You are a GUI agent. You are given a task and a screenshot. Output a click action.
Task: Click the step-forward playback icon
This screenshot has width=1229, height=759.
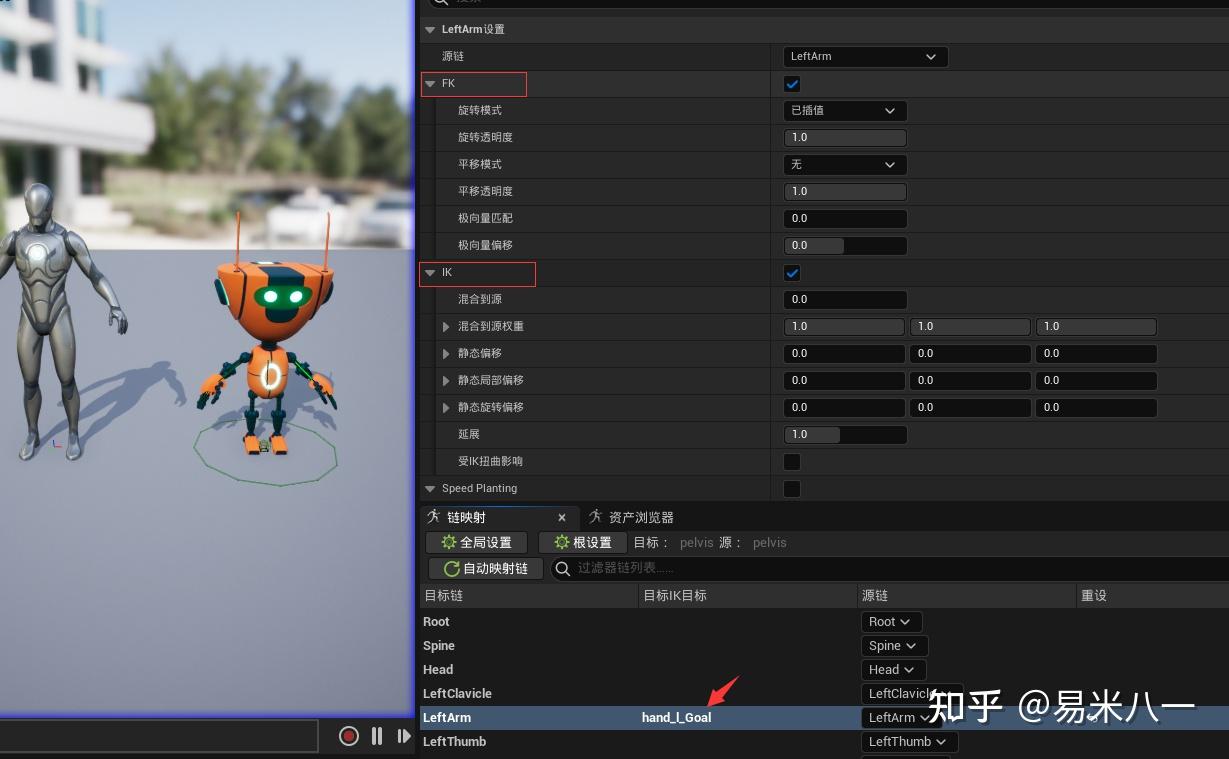tap(403, 736)
